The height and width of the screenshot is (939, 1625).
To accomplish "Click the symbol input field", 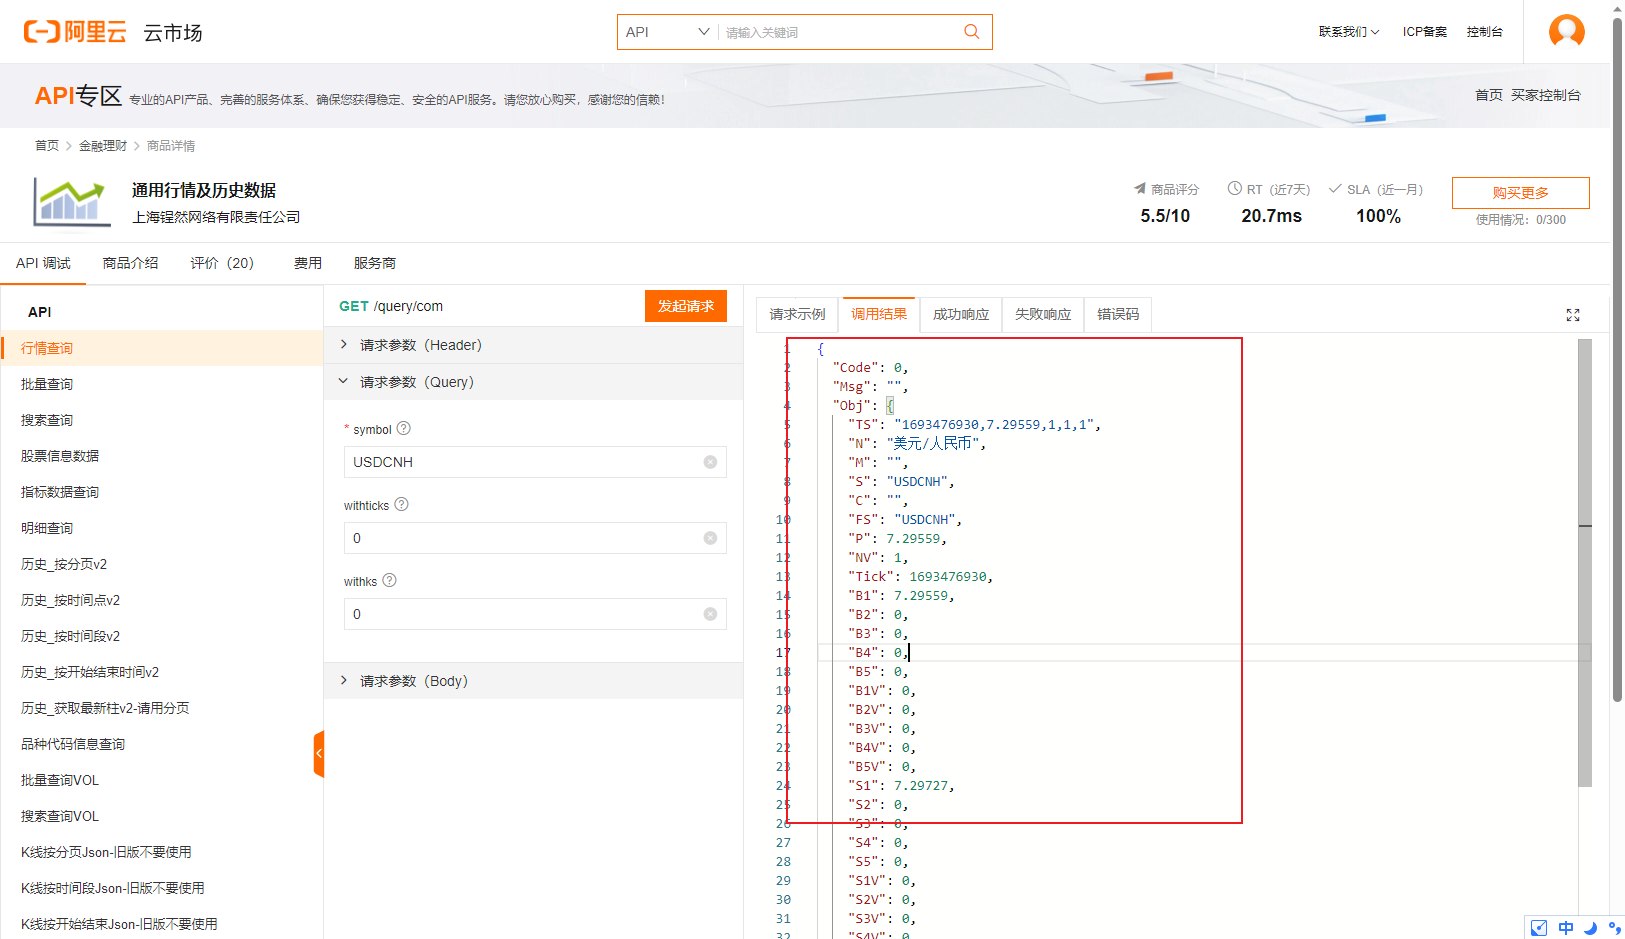I will 535,462.
